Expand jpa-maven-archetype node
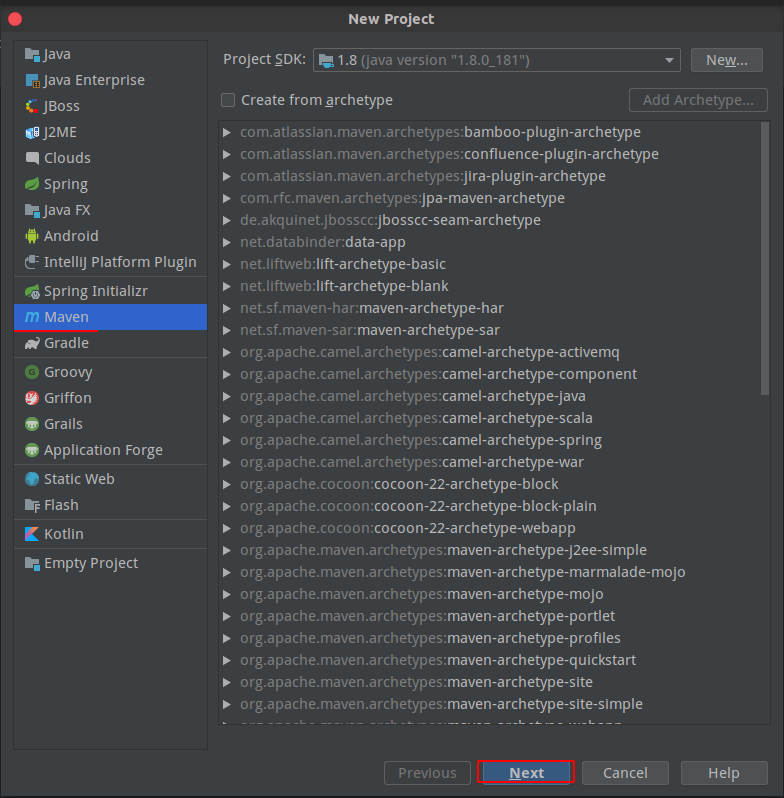This screenshot has height=798, width=784. click(x=227, y=198)
